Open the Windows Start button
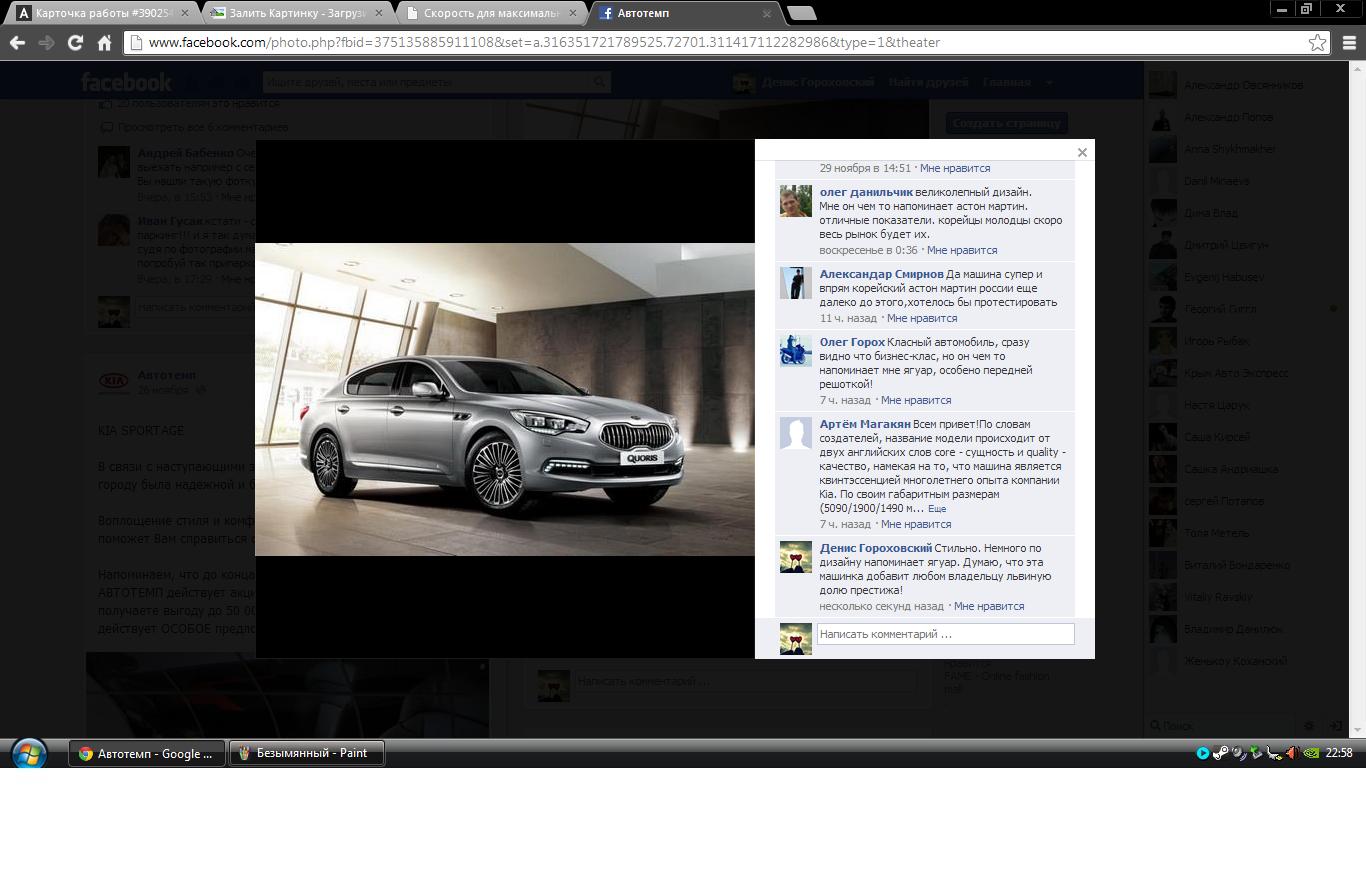 pos(29,753)
